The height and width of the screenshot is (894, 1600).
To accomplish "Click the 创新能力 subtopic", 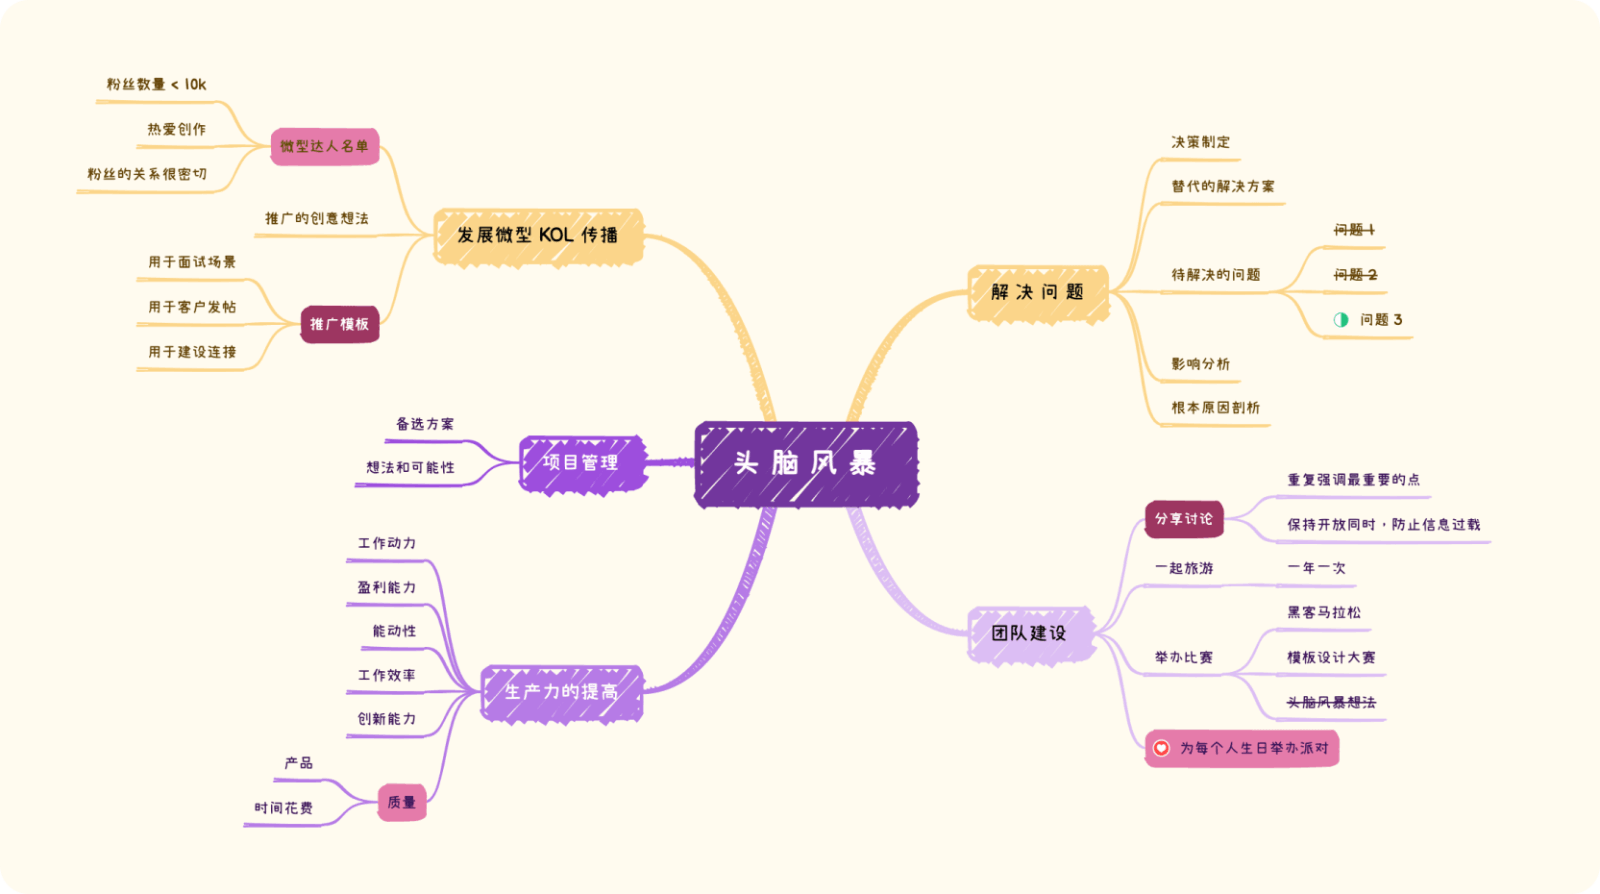I will [x=387, y=720].
